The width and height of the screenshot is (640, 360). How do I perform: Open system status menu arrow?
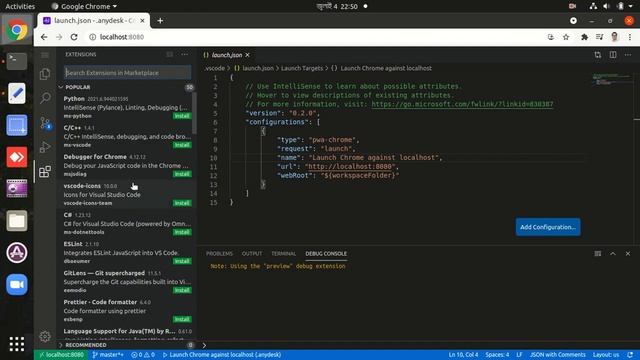[x=632, y=6]
